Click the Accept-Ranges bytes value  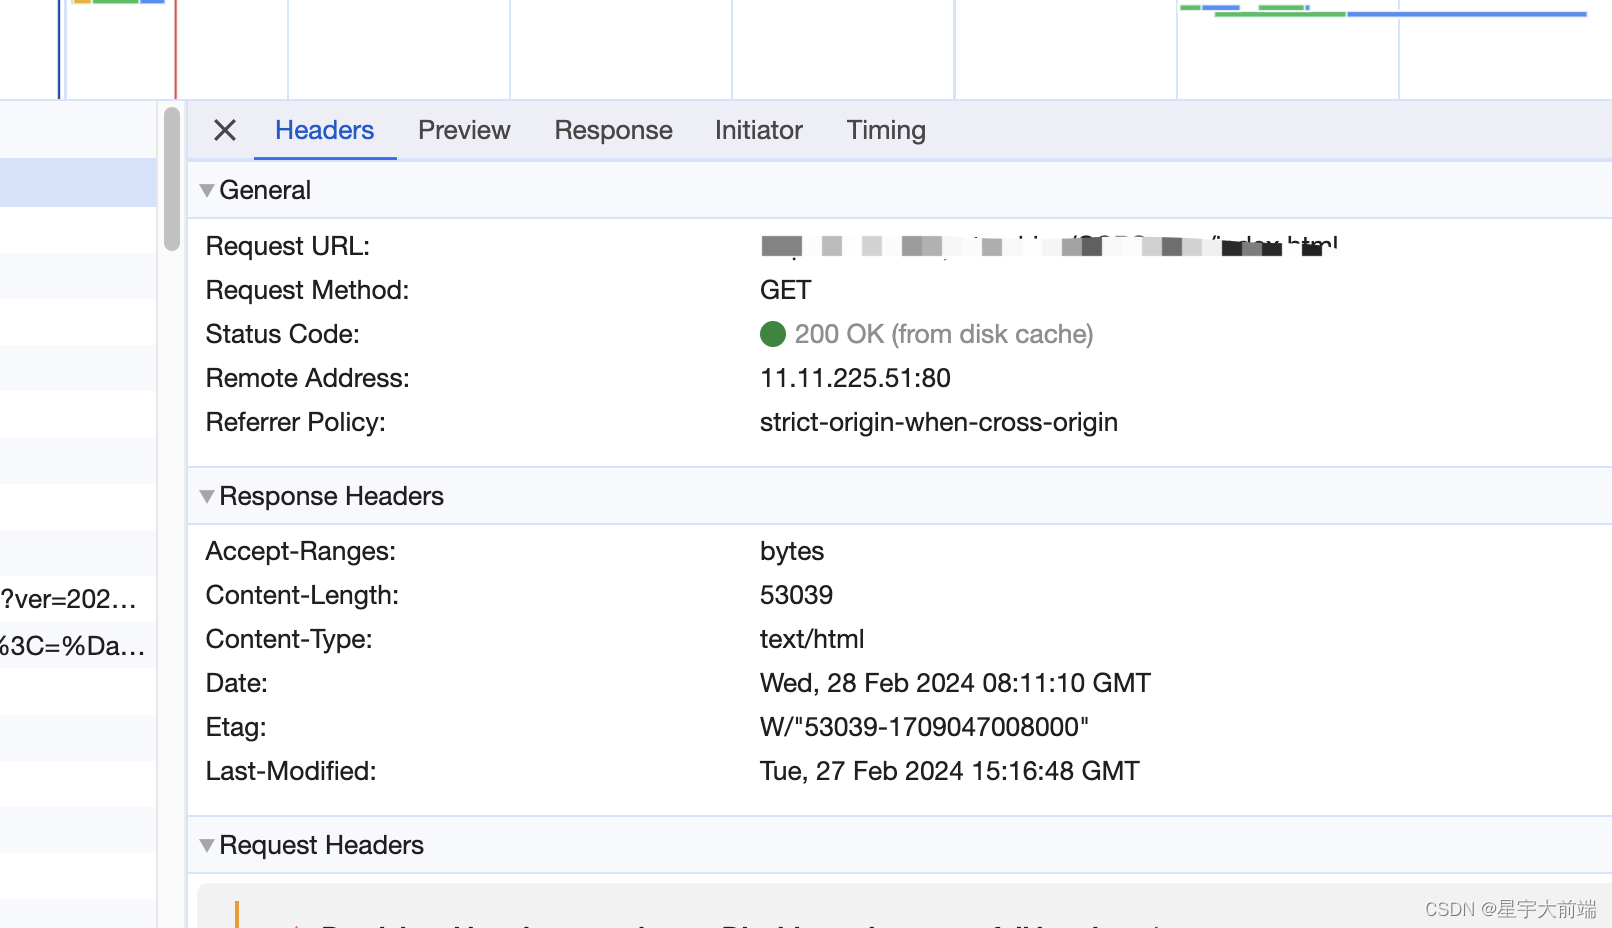792,551
